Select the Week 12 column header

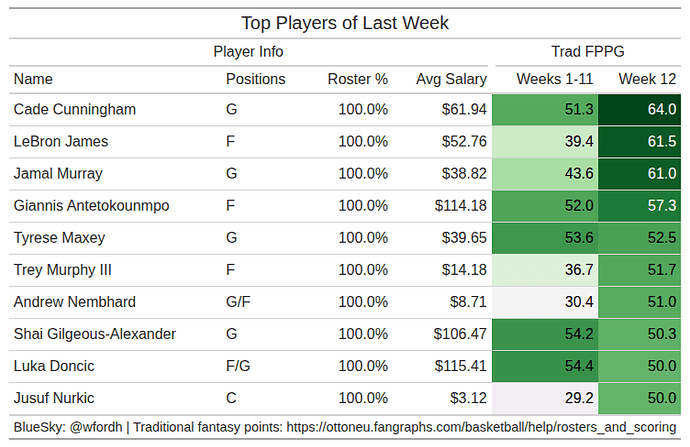[647, 79]
